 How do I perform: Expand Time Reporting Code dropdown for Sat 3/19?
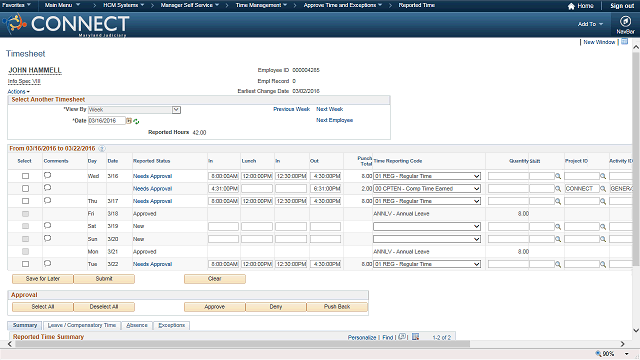(x=427, y=226)
